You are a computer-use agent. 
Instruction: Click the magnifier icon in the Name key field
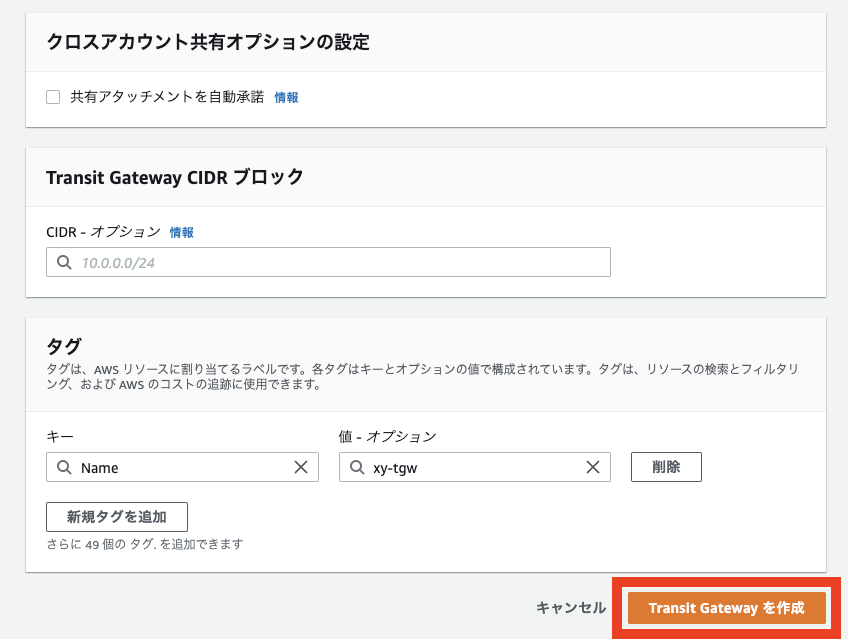pyautogui.click(x=62, y=467)
